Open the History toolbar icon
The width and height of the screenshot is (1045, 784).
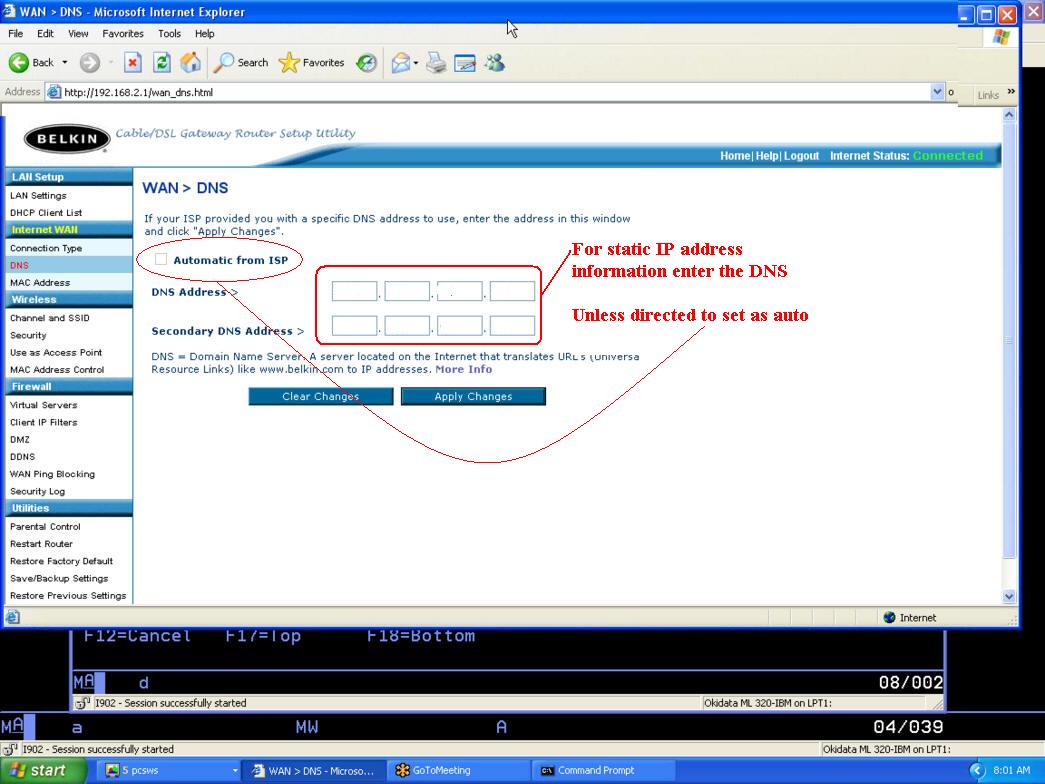[x=366, y=63]
